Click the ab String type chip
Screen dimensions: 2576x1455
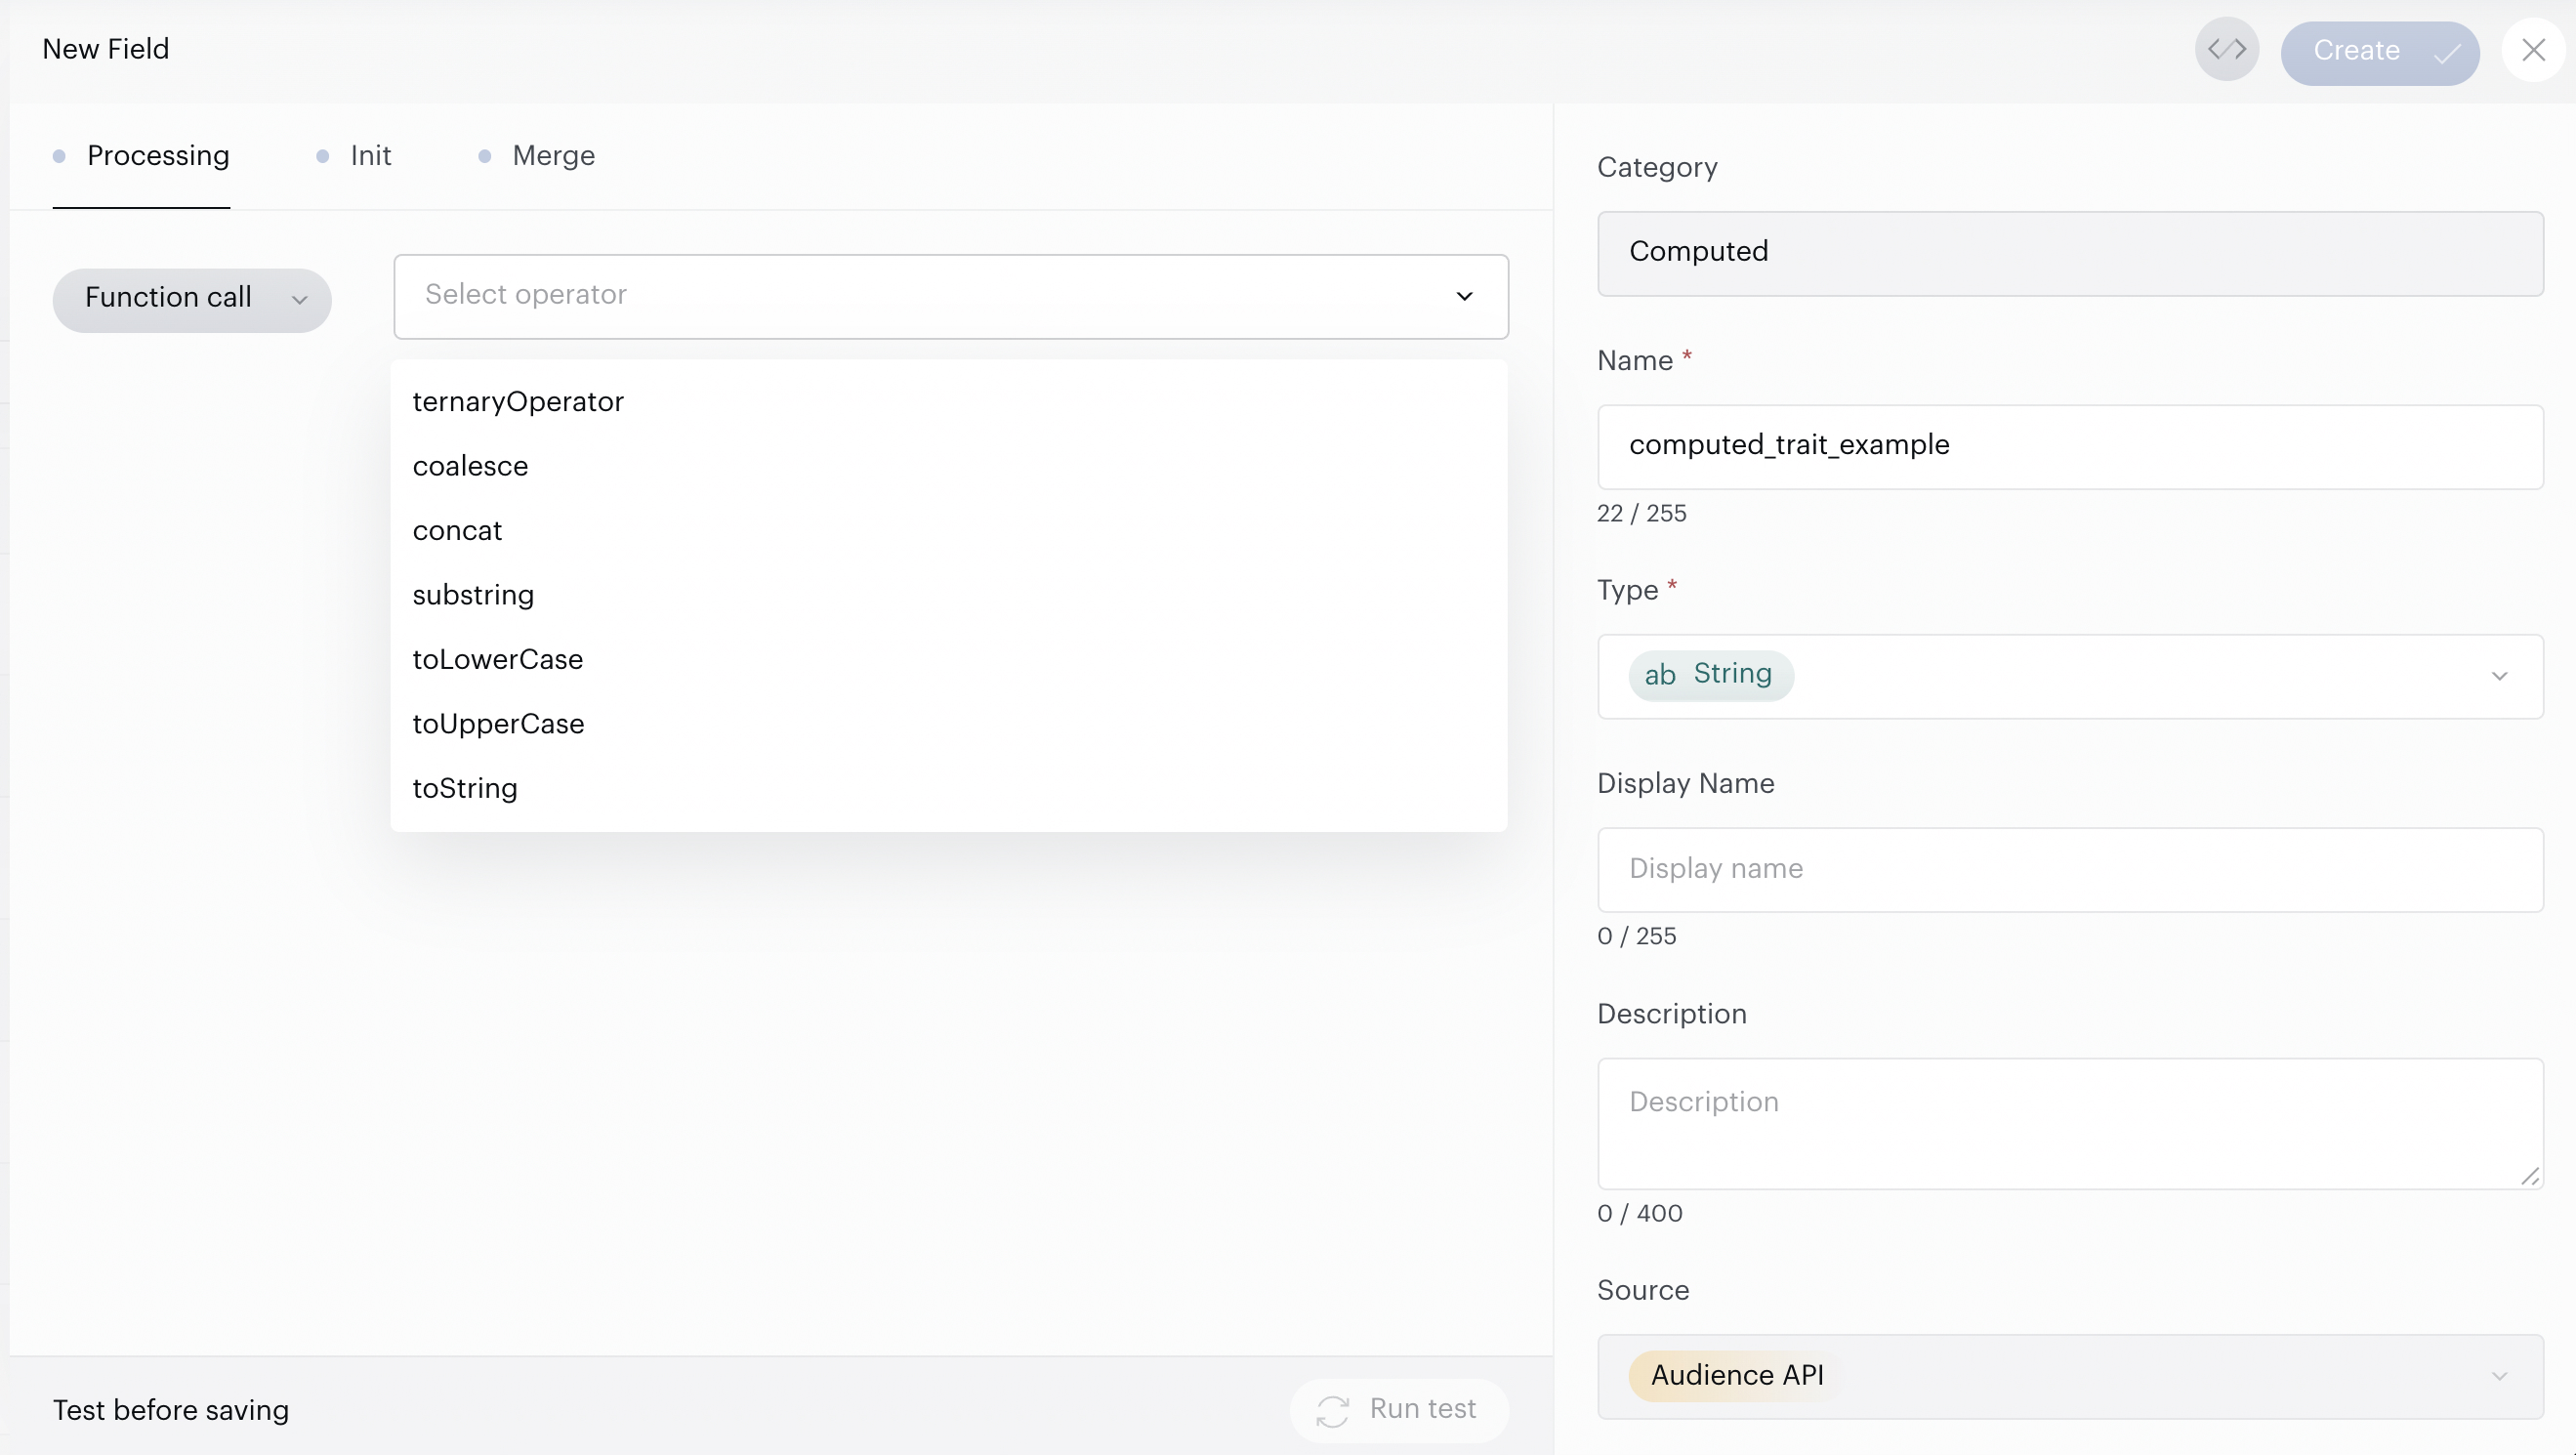(1710, 675)
